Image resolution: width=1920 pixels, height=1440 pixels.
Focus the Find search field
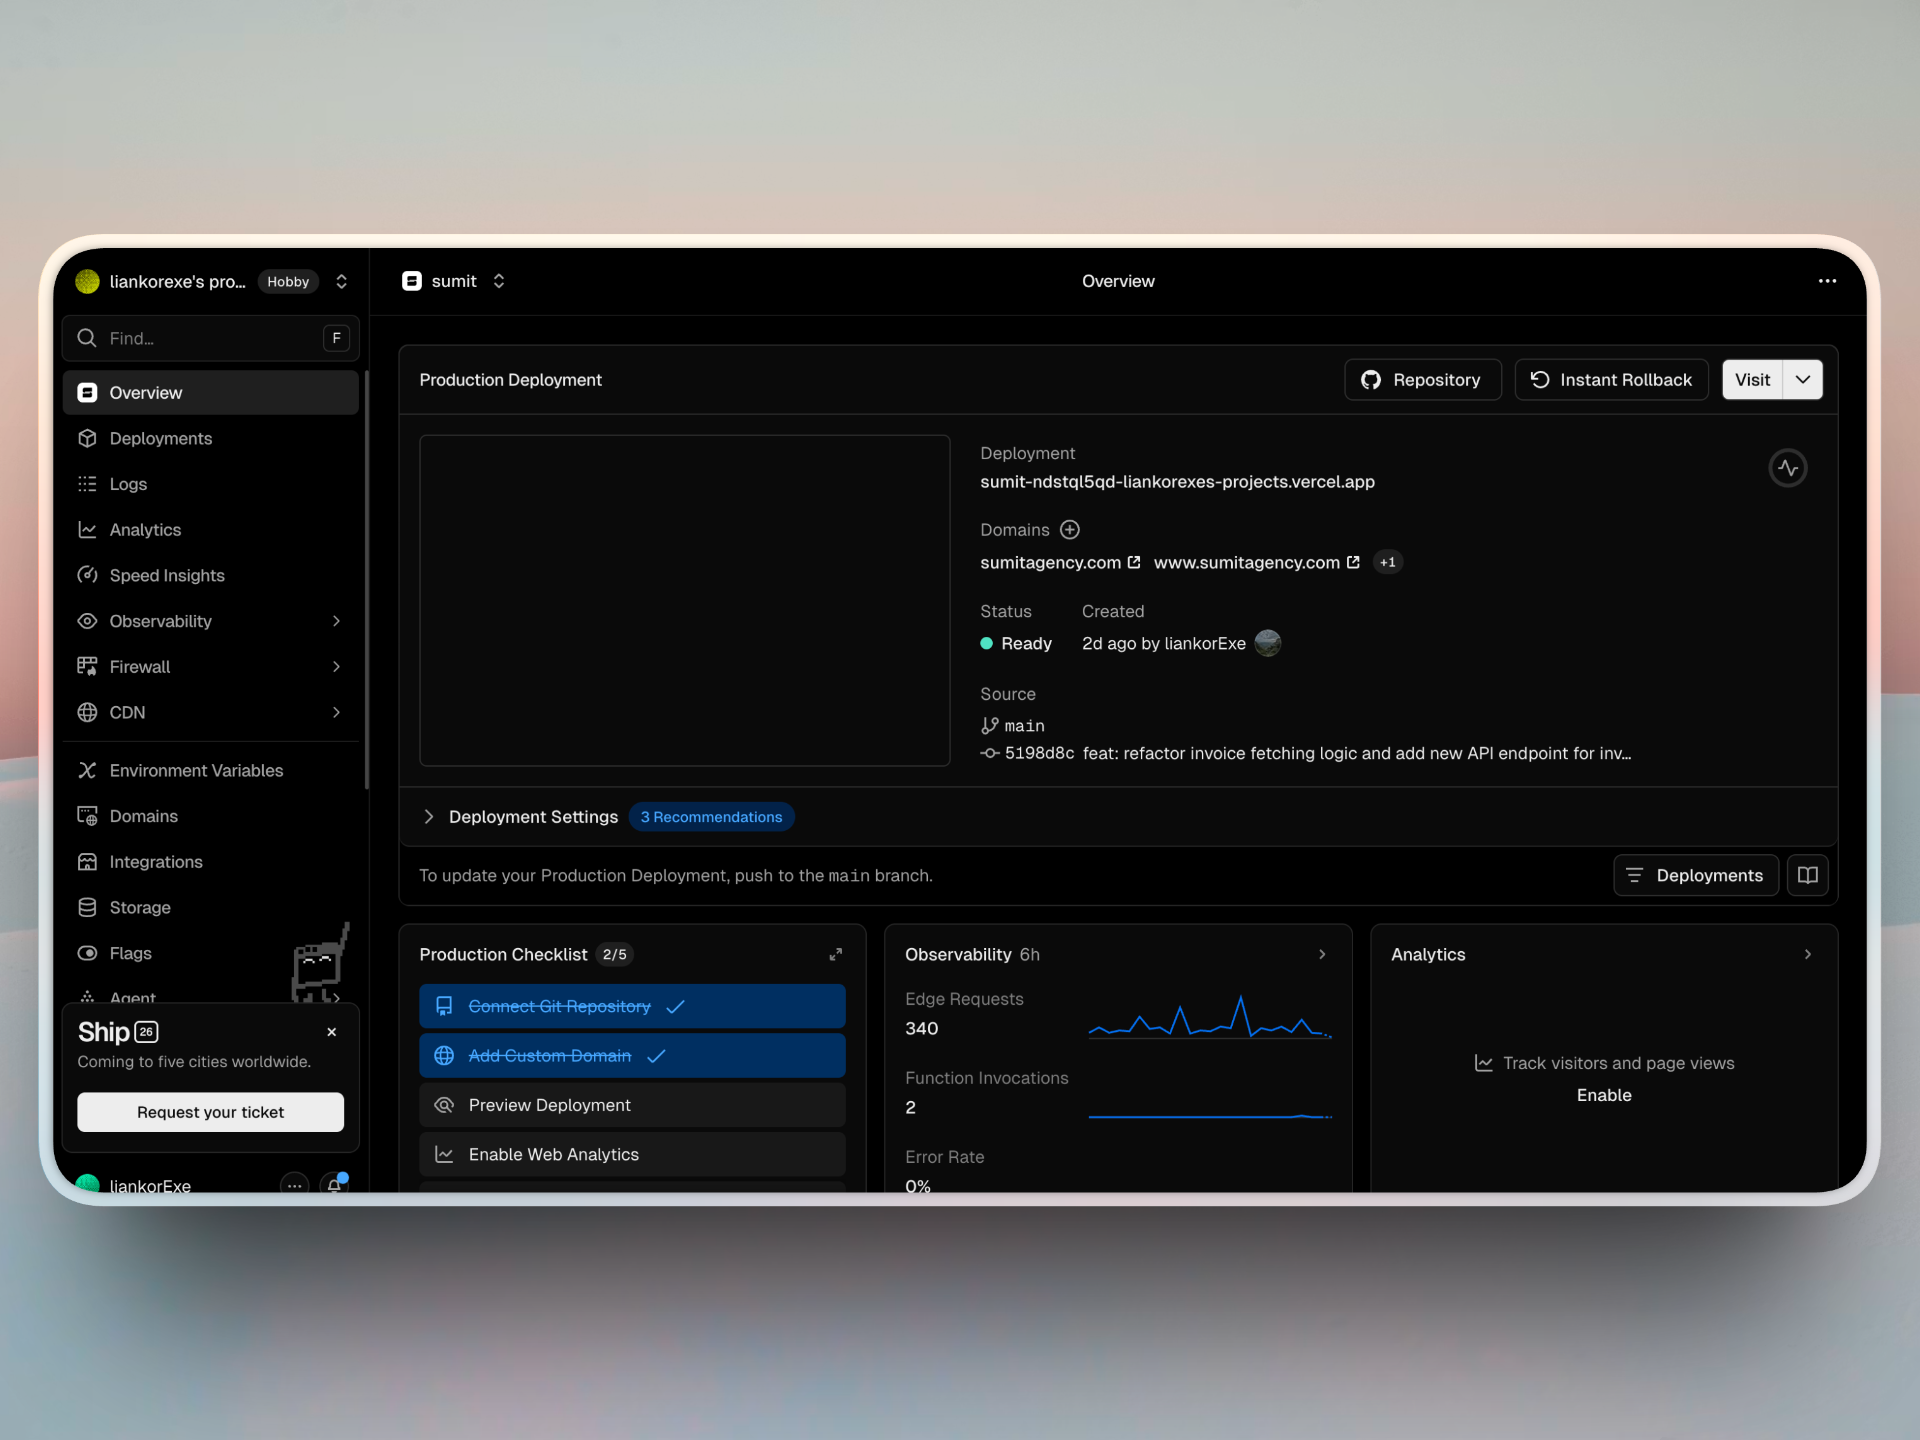pyautogui.click(x=211, y=338)
